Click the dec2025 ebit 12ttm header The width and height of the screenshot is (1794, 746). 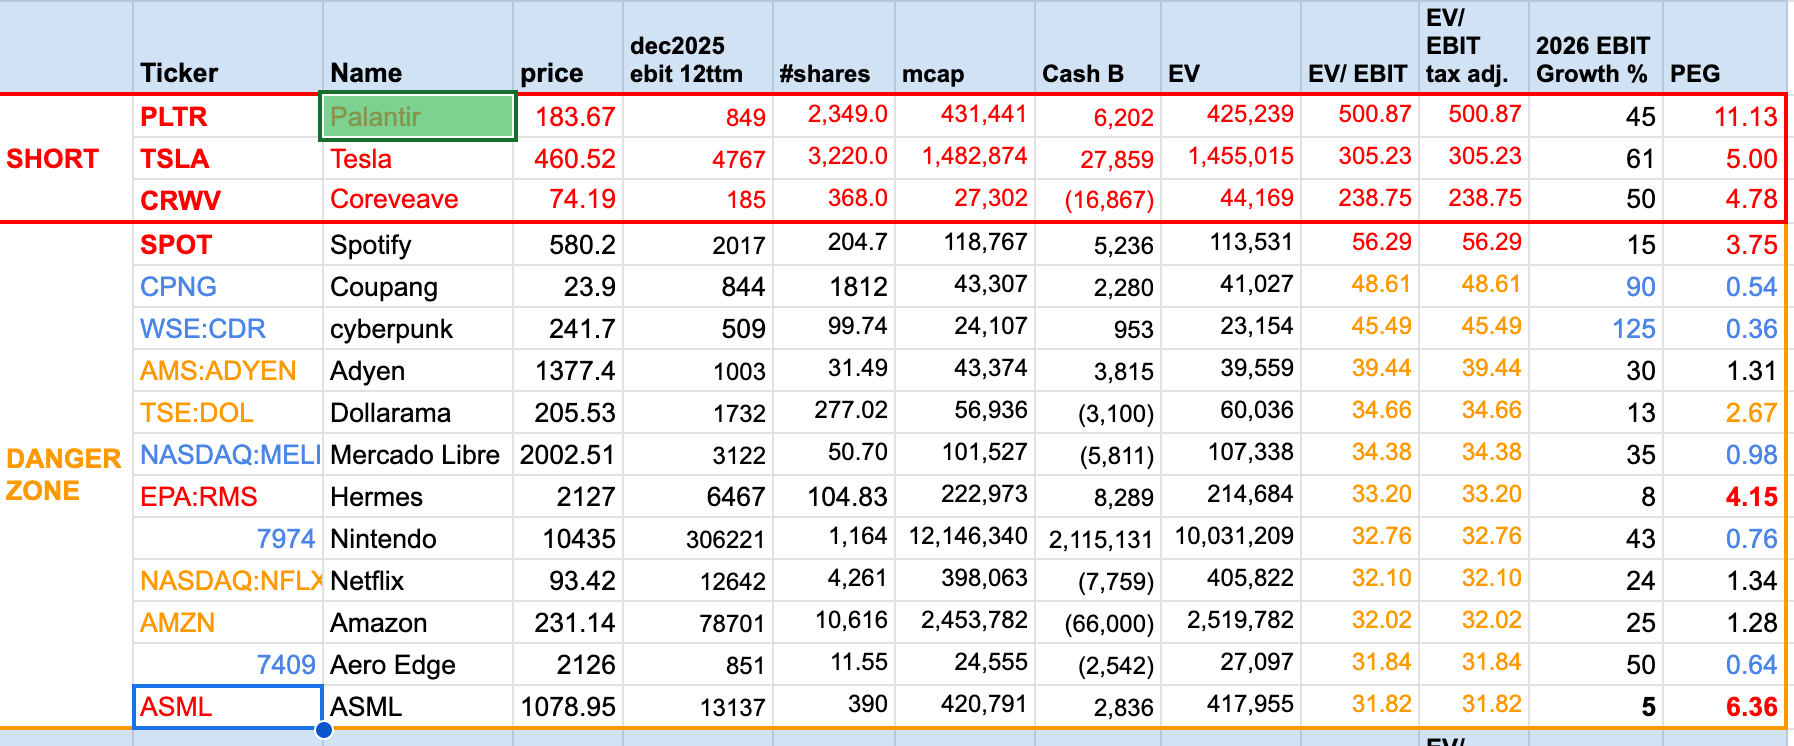tap(698, 48)
